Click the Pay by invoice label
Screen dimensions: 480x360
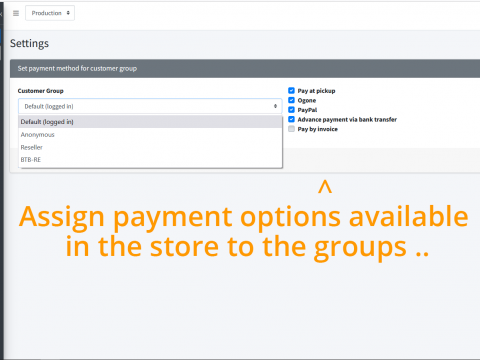coord(317,129)
